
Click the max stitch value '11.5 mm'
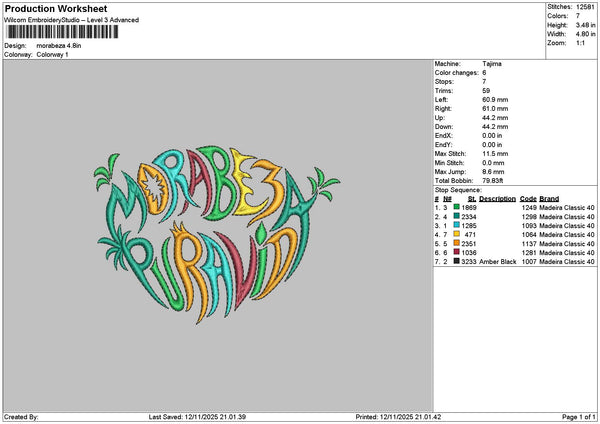tap(495, 153)
